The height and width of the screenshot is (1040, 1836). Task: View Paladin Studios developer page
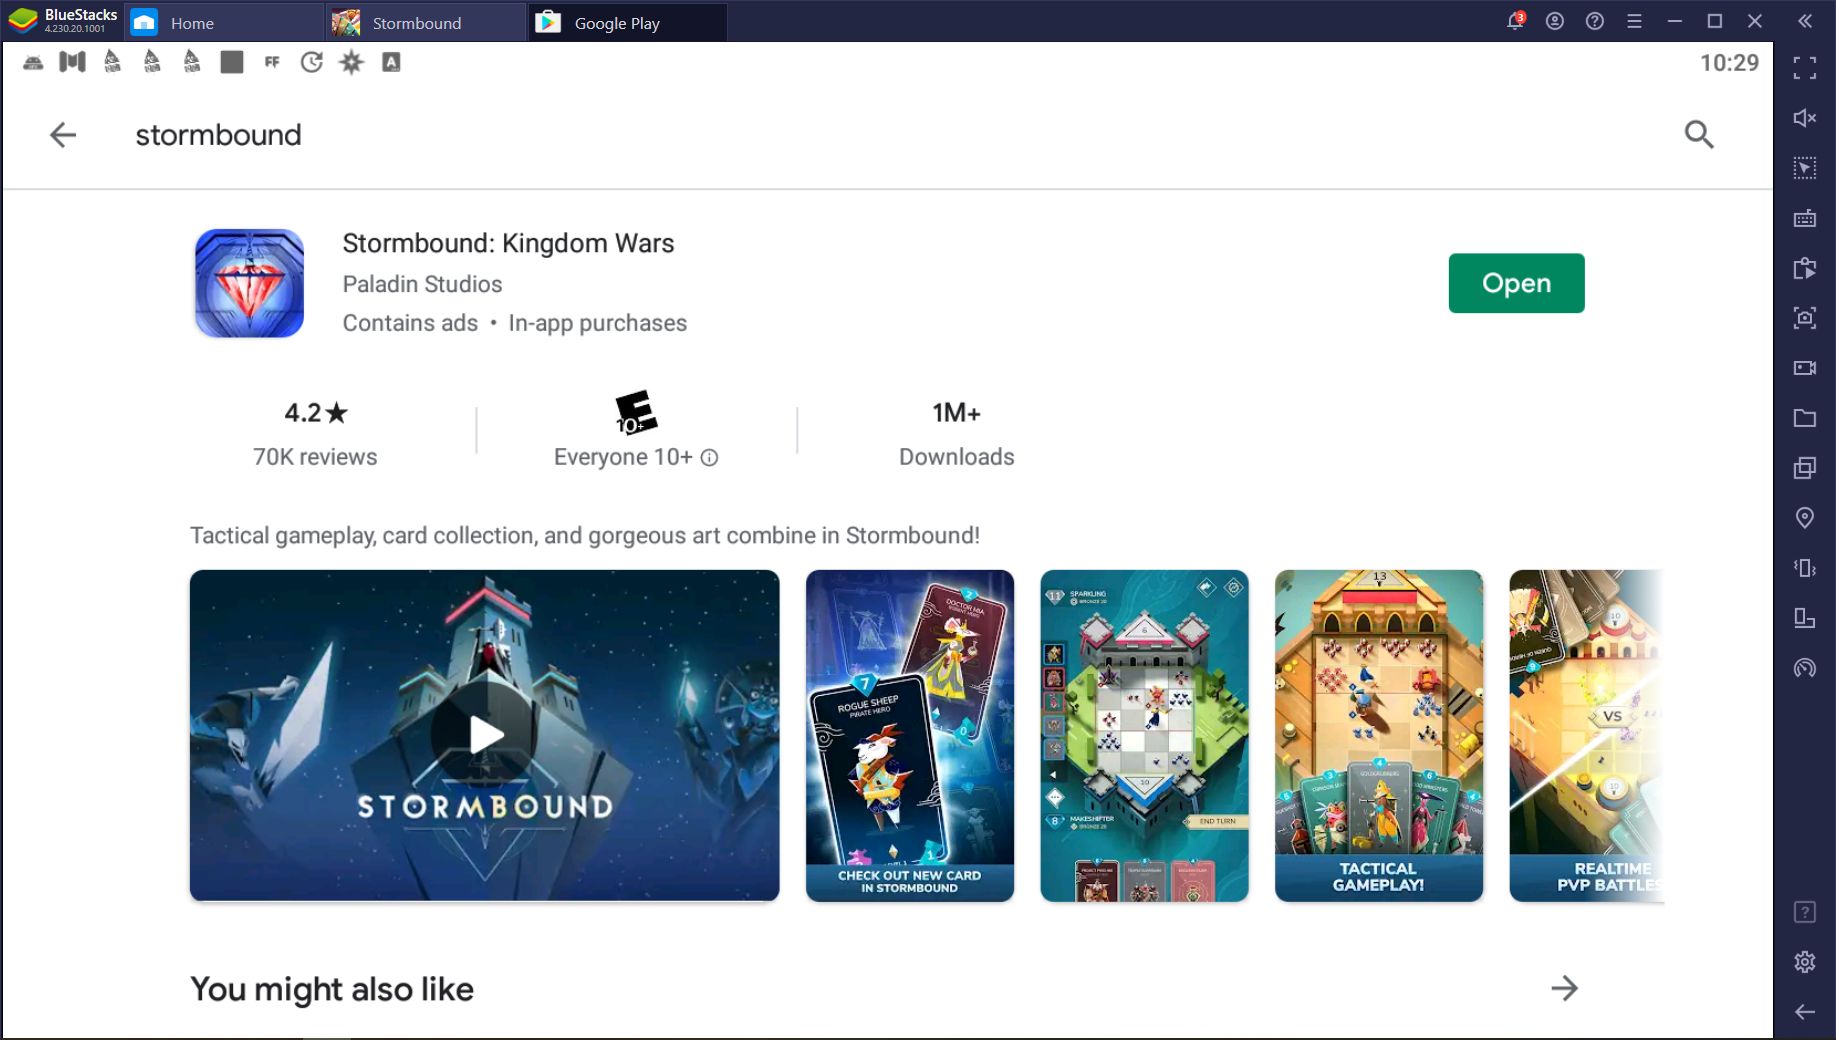(x=422, y=284)
